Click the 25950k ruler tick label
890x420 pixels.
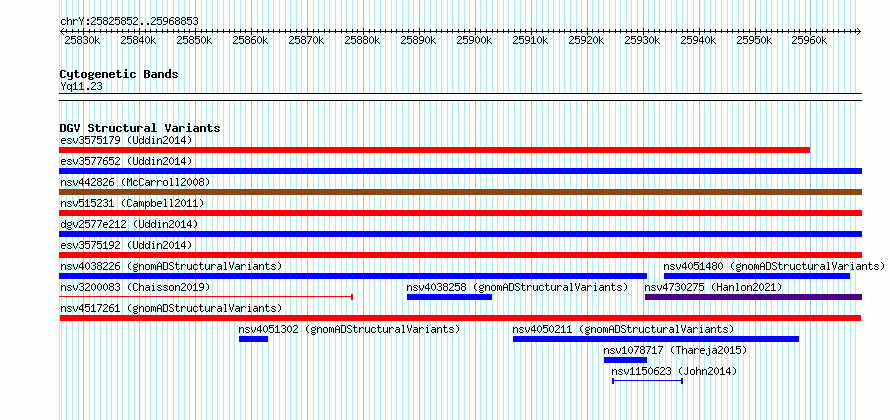[x=754, y=40]
